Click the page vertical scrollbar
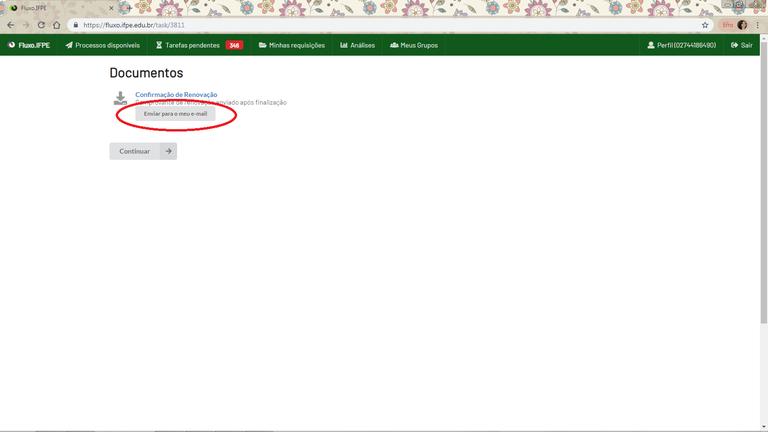Viewport: 768px width, 432px height. (x=764, y=181)
